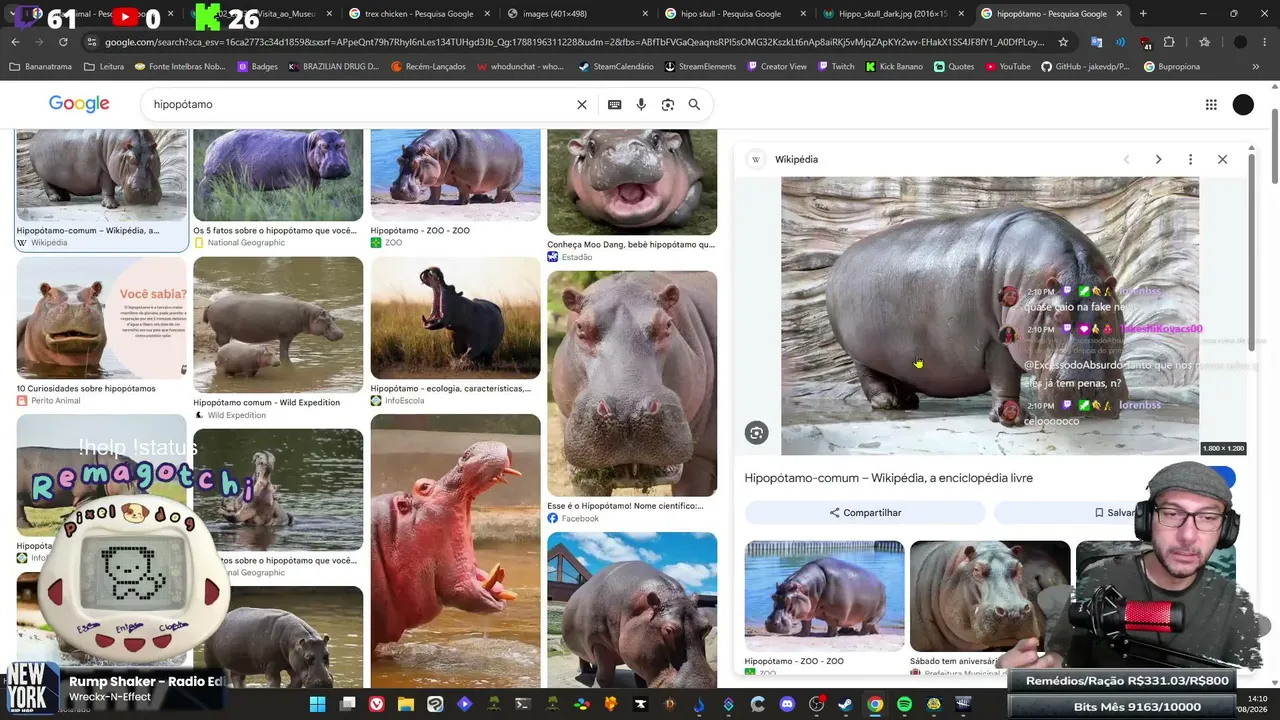Open the '10 Curiosidades sobre hipopótamos' result
This screenshot has width=1280, height=720.
click(x=101, y=318)
